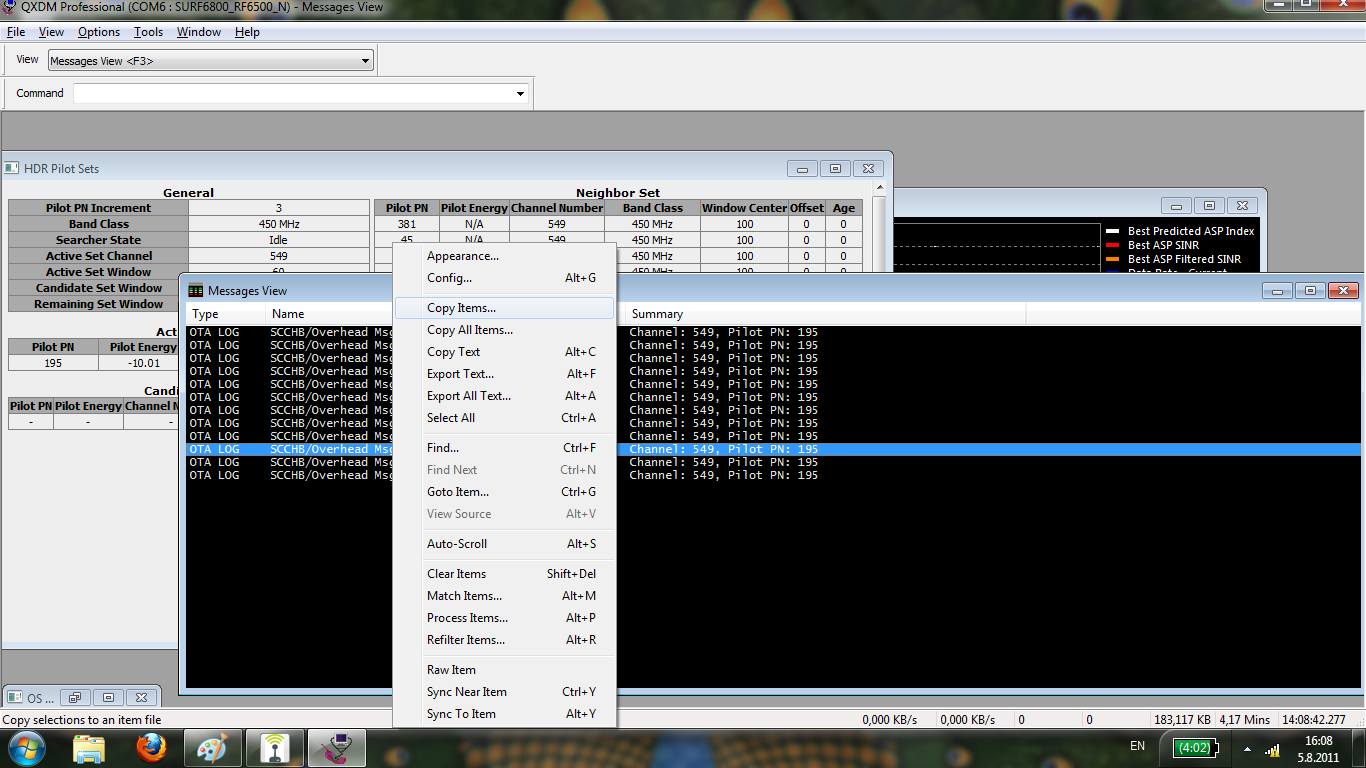1366x768 pixels.
Task: Expand the Messages View <F3> dropdown
Action: click(x=365, y=61)
